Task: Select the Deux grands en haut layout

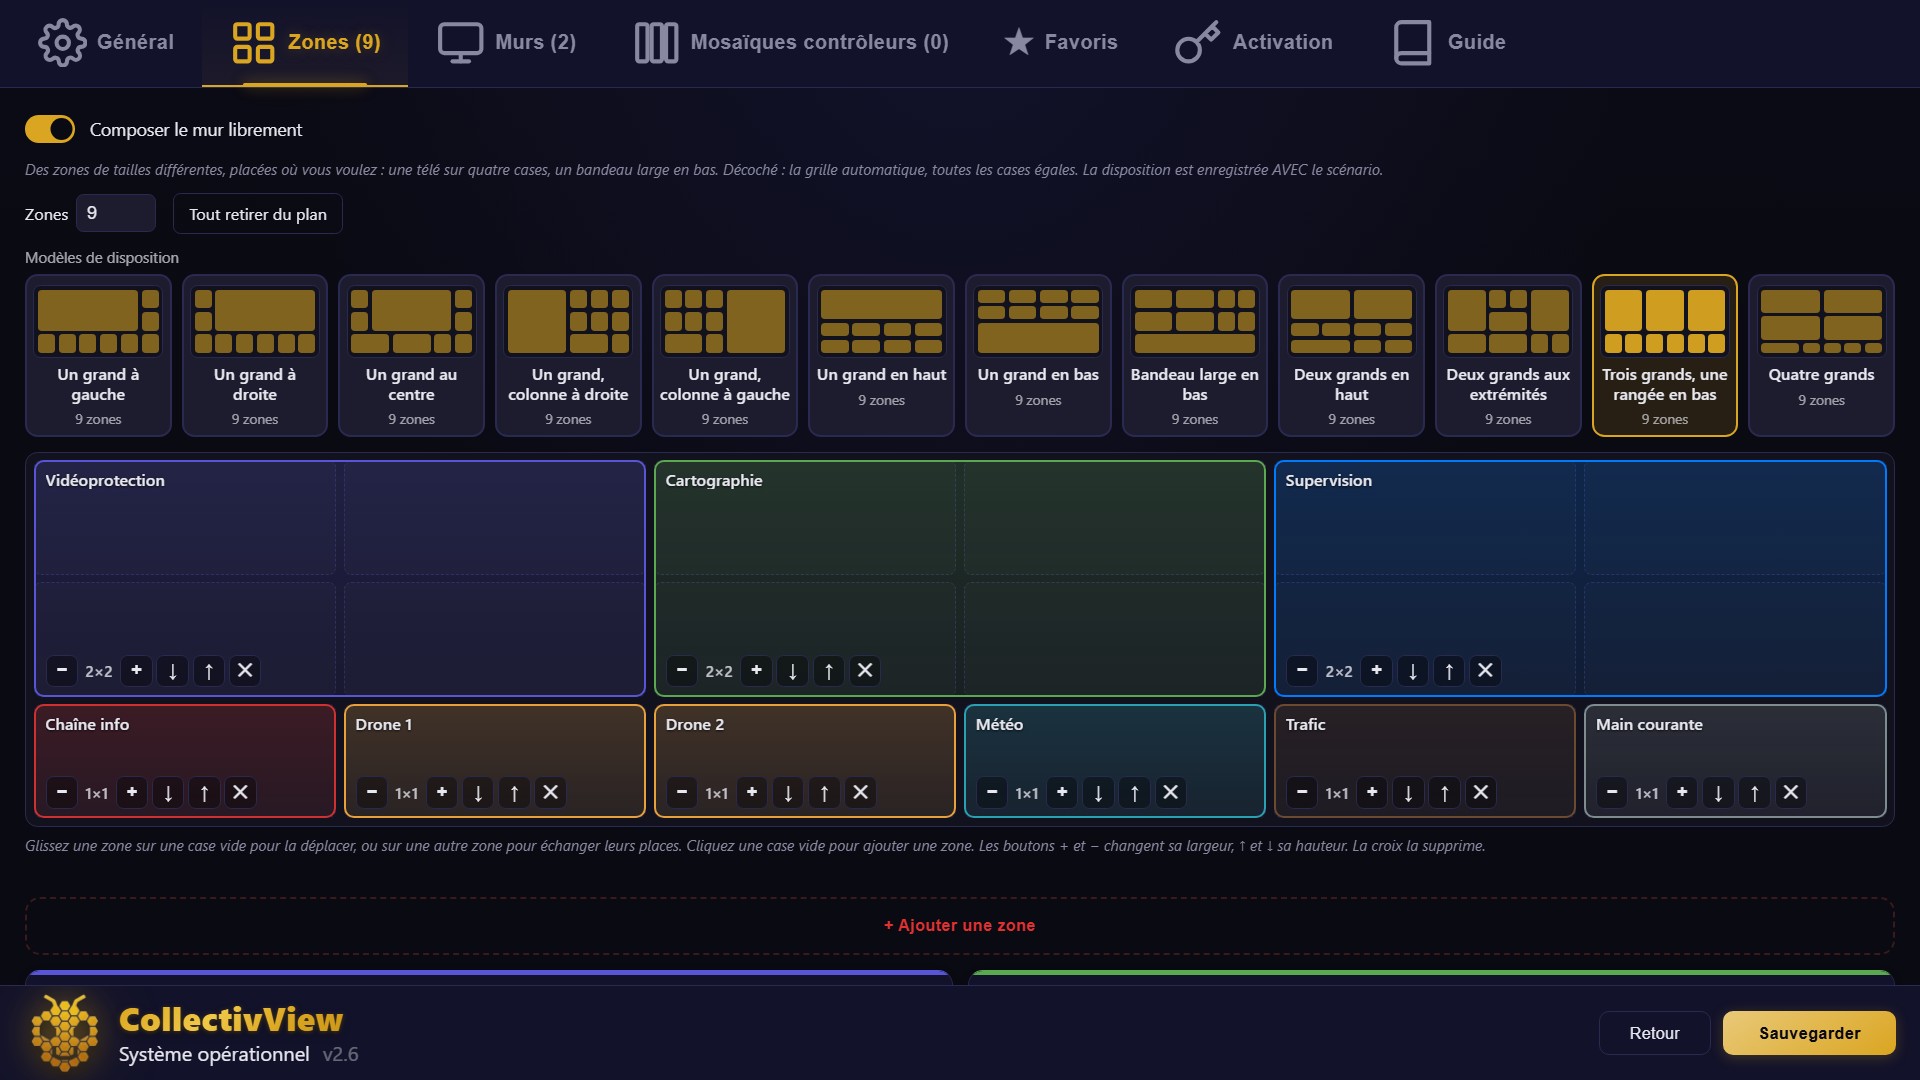Action: click(1351, 356)
